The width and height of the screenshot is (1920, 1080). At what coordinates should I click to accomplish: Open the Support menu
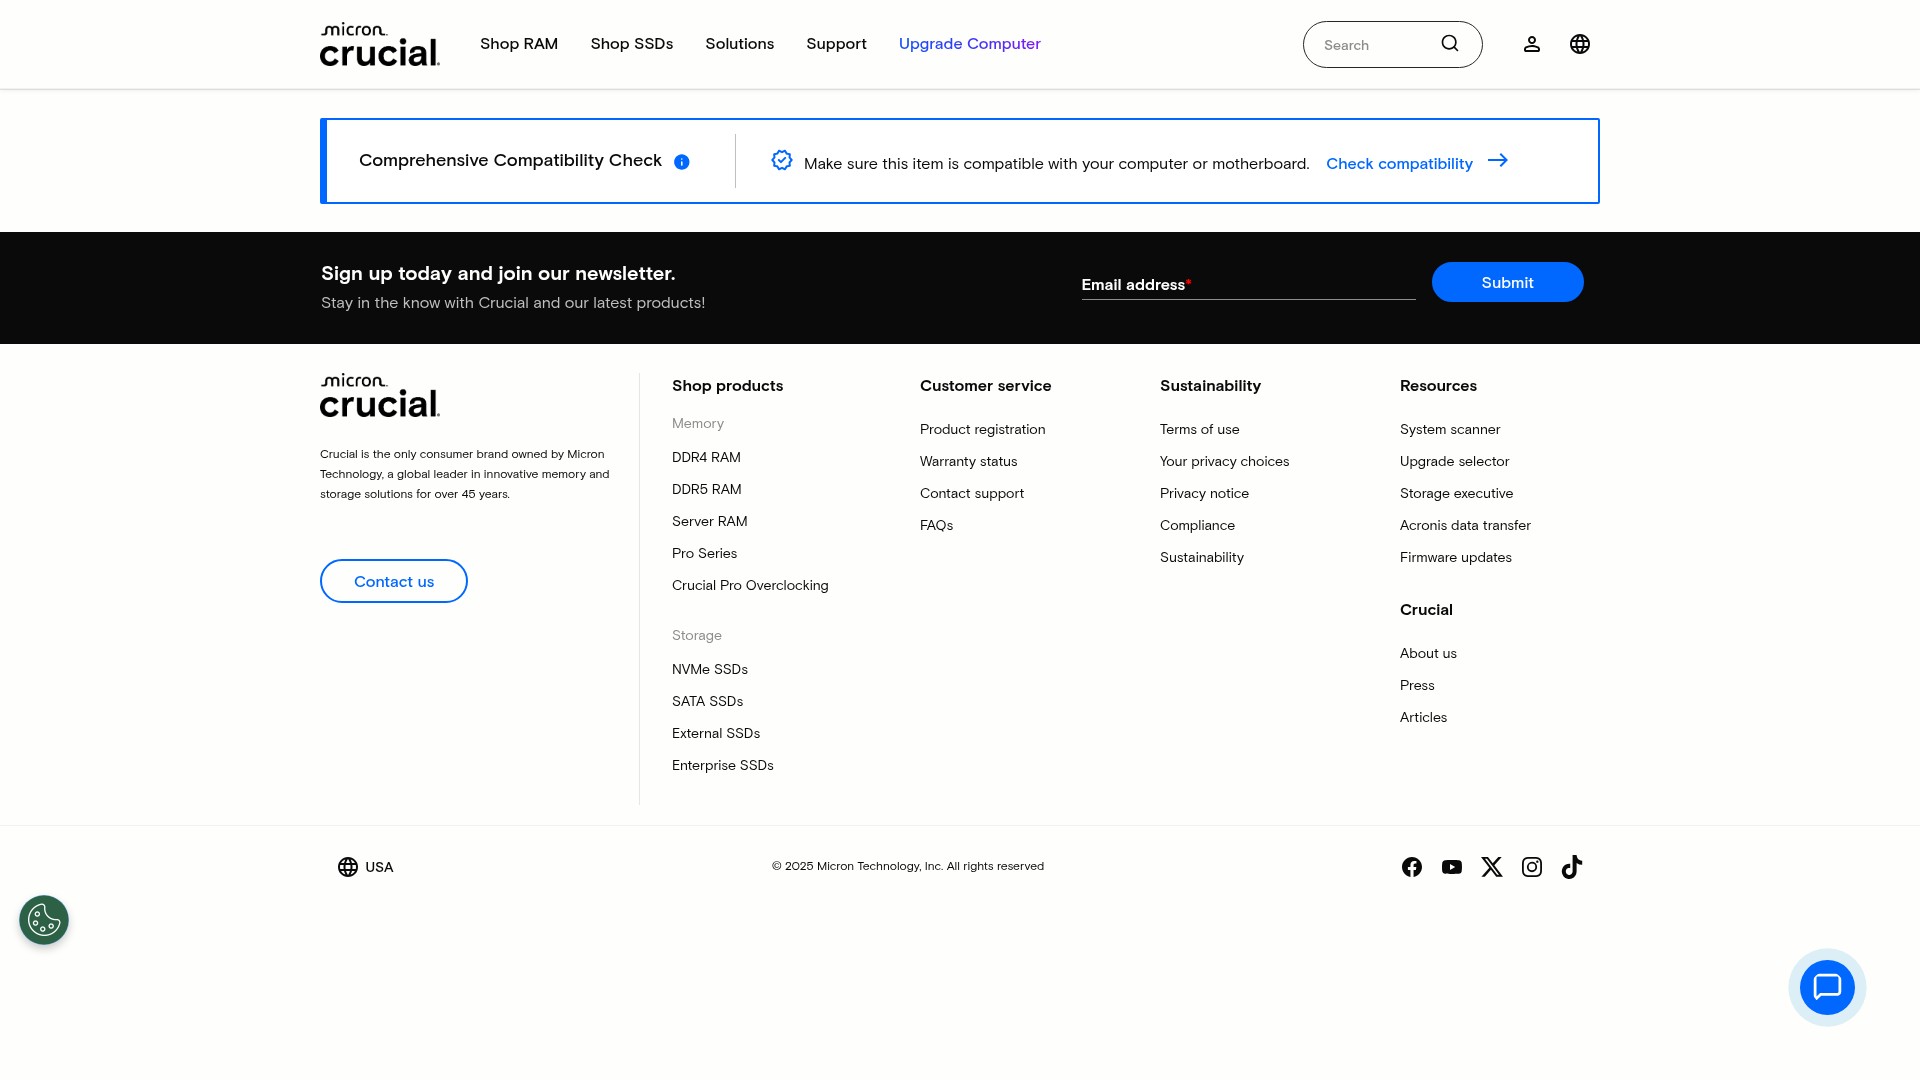[x=837, y=44]
